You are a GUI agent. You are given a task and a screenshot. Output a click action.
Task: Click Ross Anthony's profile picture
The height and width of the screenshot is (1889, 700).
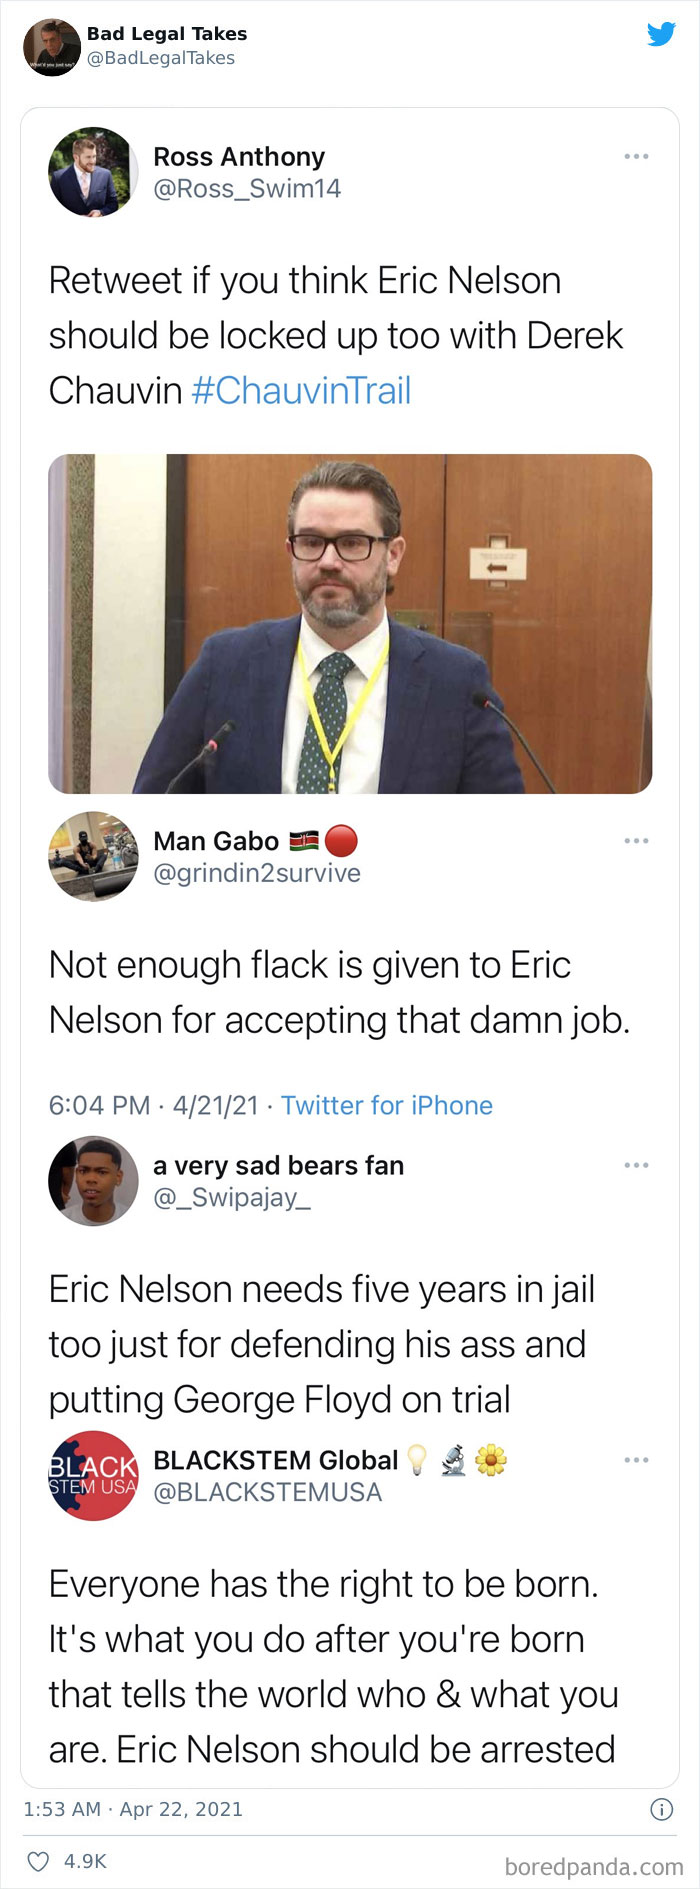click(x=92, y=172)
